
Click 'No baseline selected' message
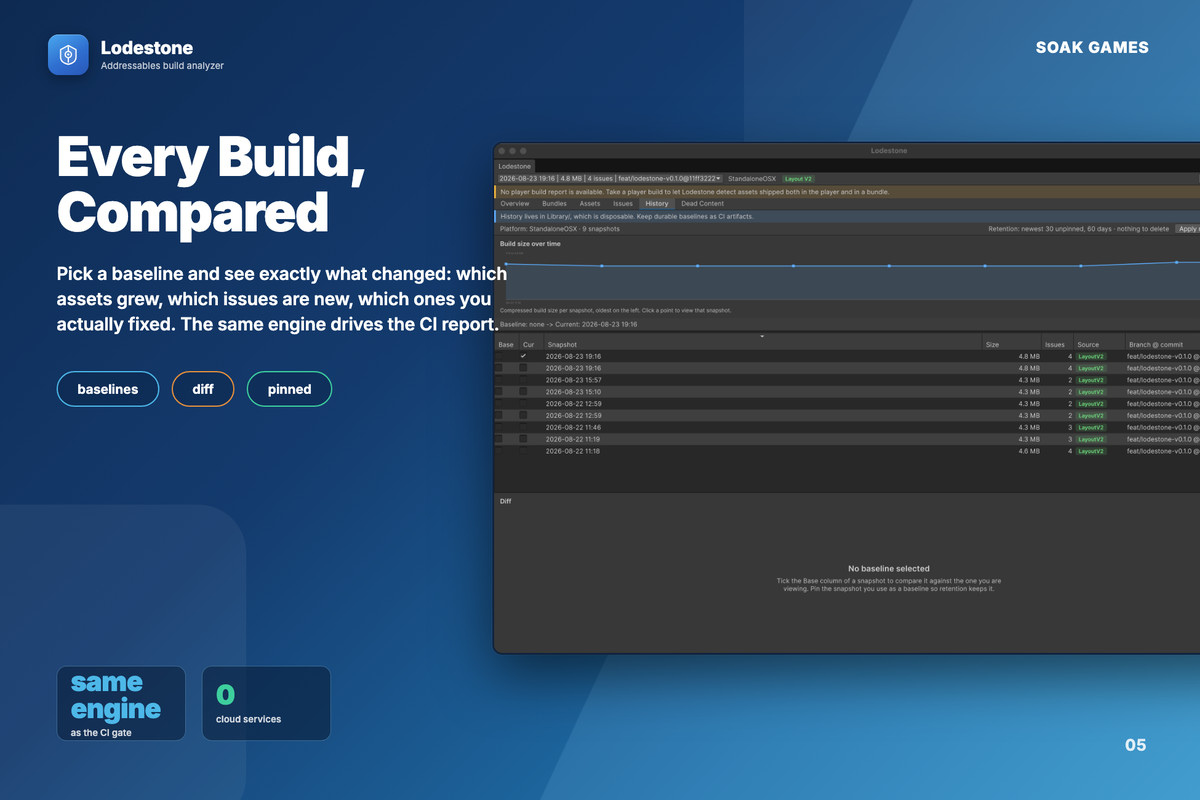point(888,568)
